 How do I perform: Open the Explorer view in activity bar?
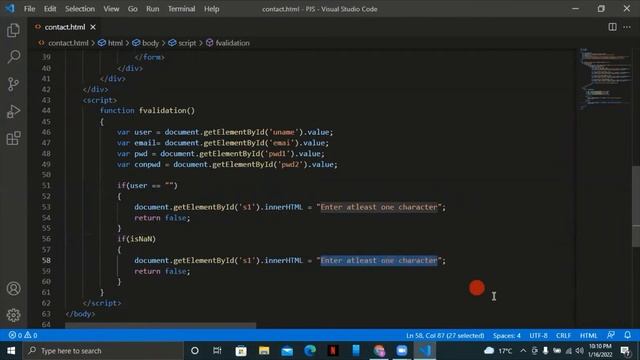(13, 30)
